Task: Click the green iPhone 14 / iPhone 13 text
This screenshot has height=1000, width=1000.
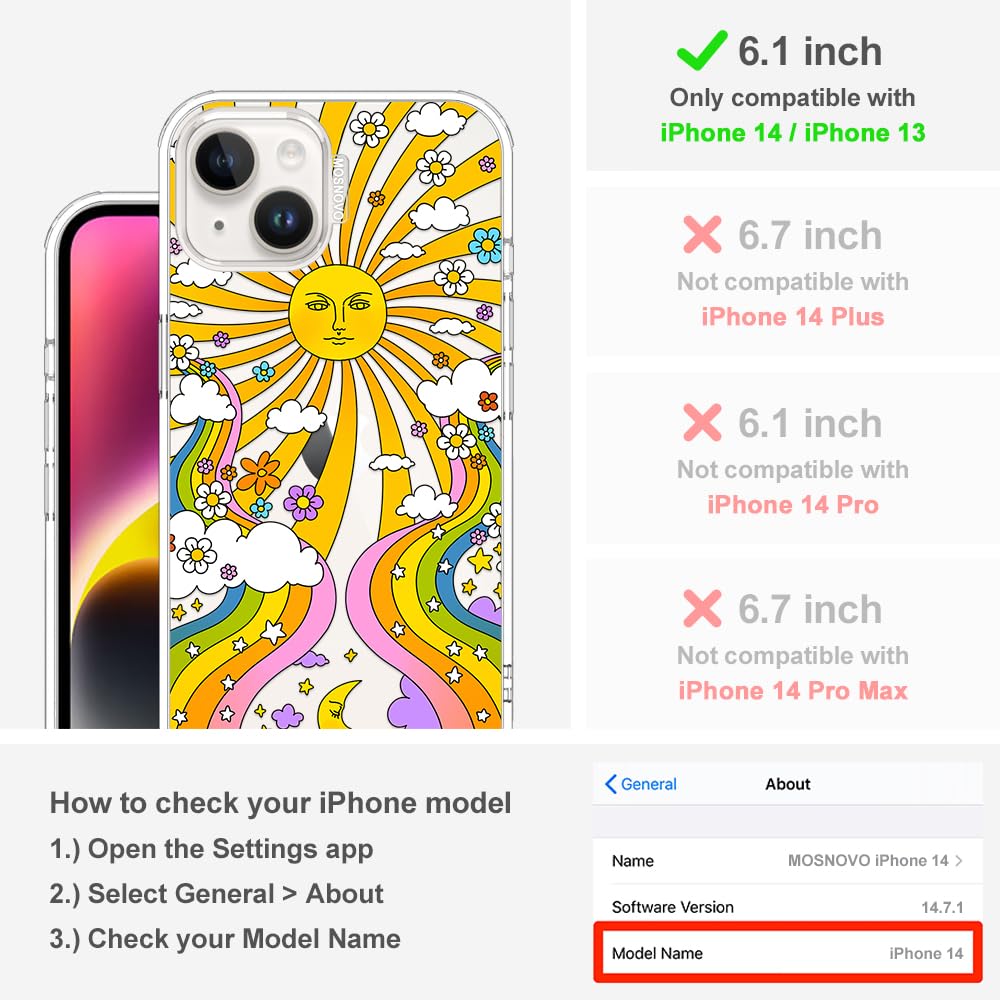Action: (792, 133)
